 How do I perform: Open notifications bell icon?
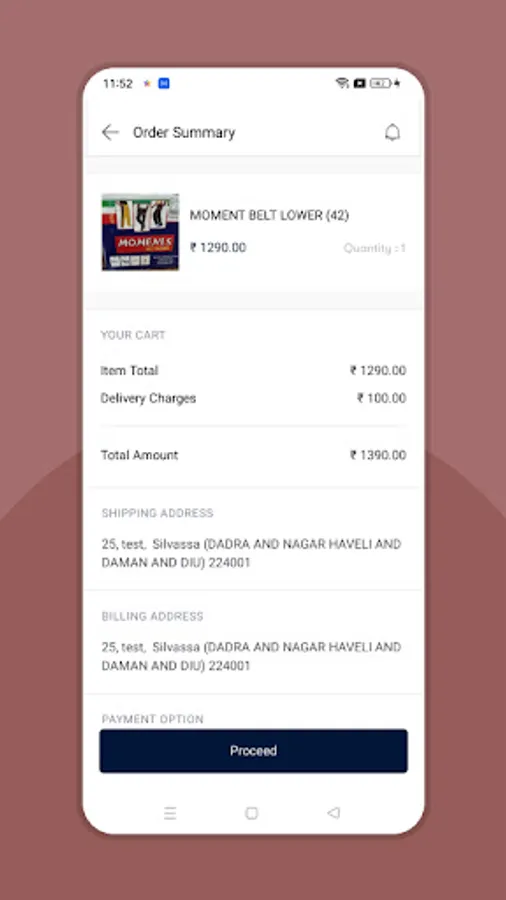click(392, 133)
